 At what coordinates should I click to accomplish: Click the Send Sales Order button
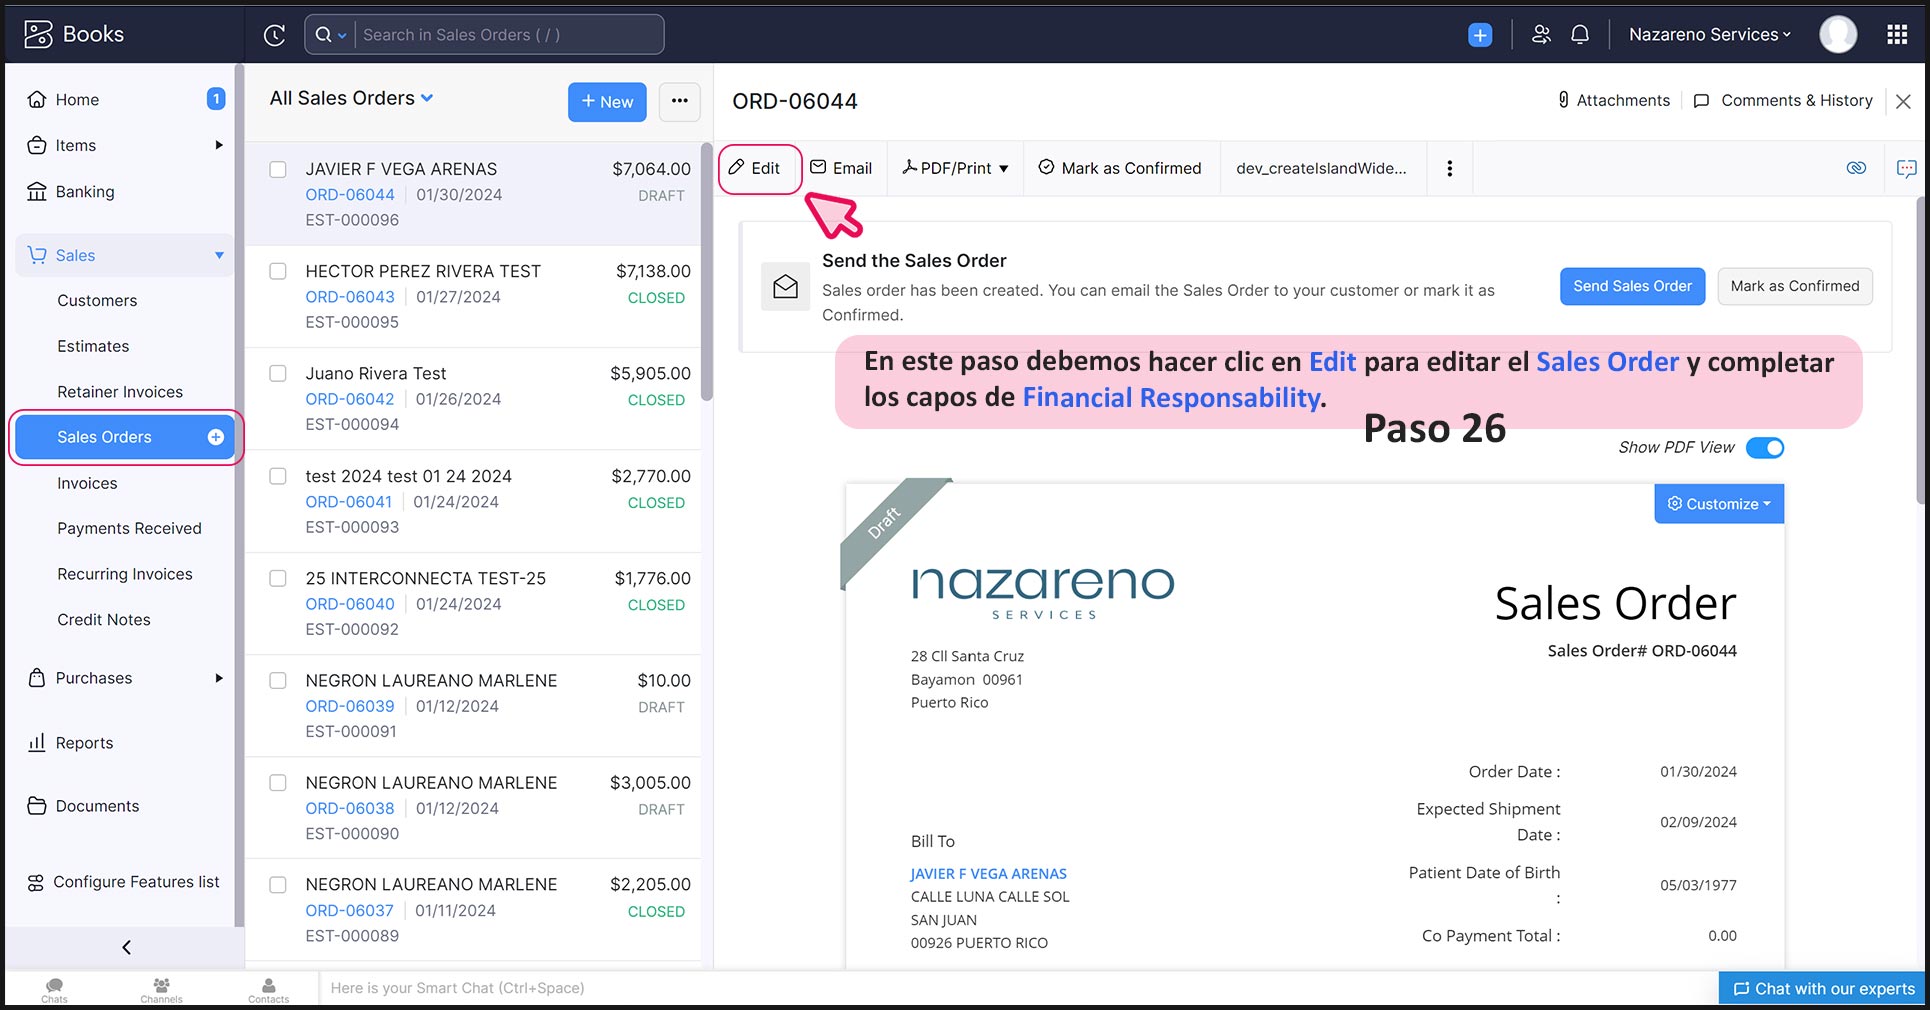1632,286
